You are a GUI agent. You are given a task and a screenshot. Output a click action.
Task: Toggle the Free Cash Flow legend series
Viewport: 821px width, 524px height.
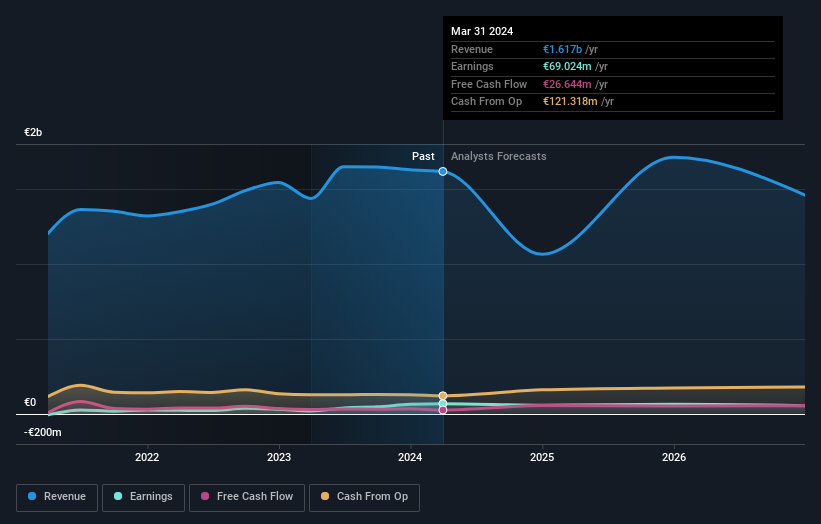tap(247, 497)
